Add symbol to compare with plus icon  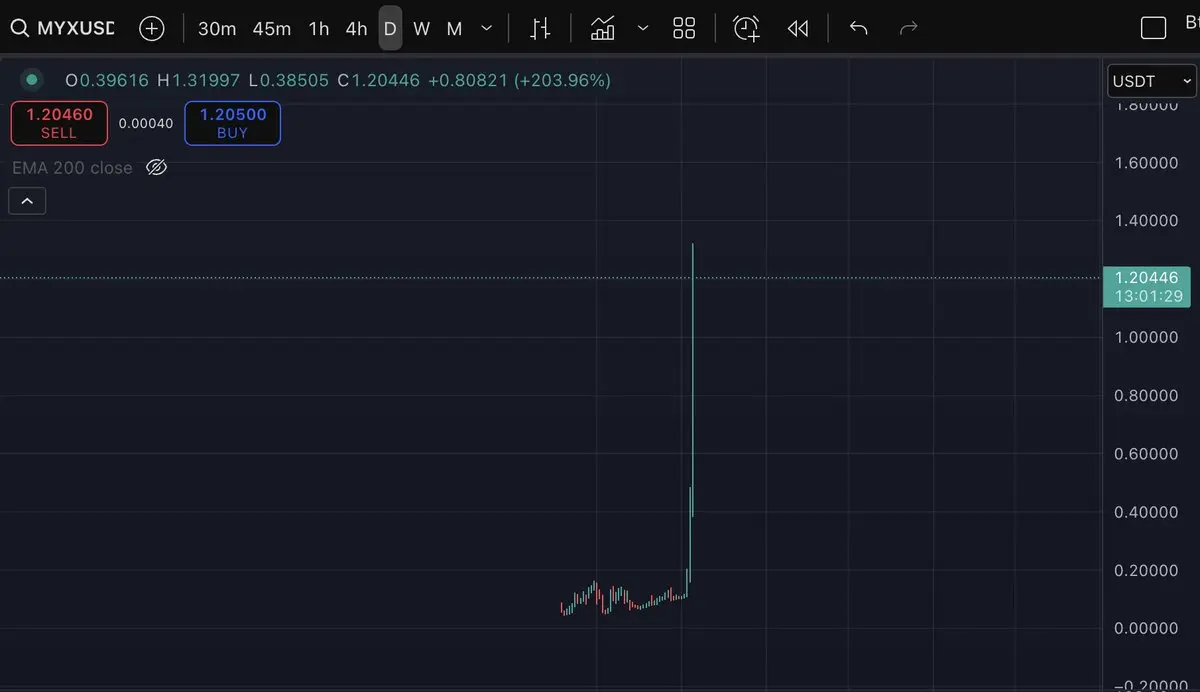pos(151,28)
